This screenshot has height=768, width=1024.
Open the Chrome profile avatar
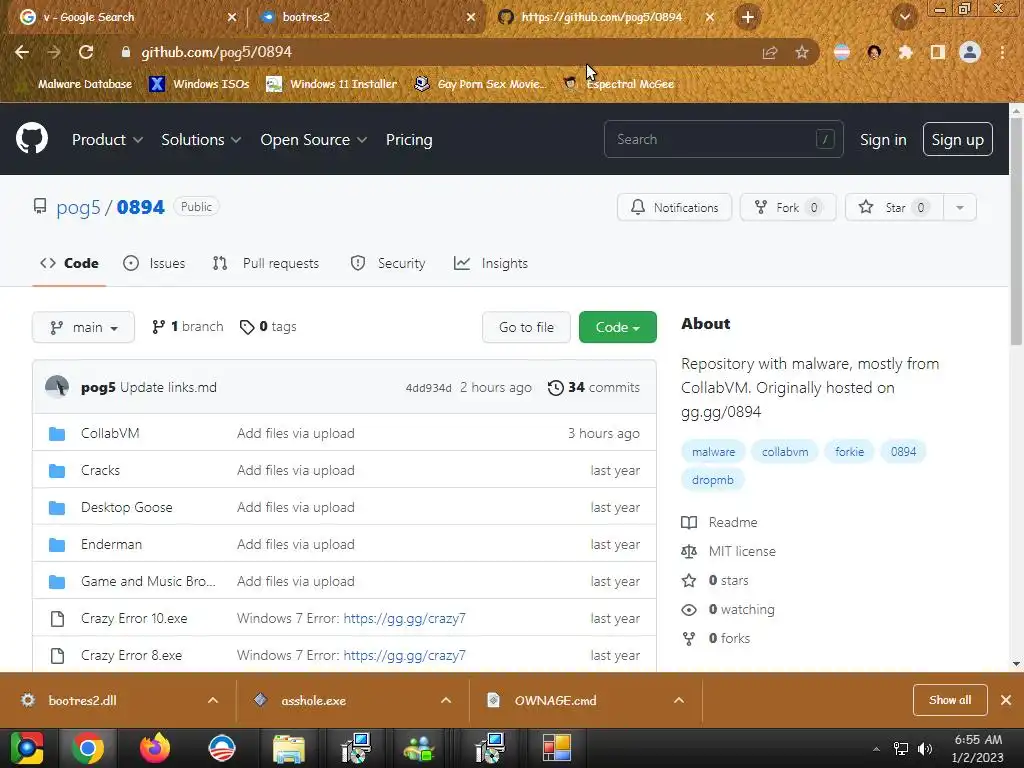970,52
